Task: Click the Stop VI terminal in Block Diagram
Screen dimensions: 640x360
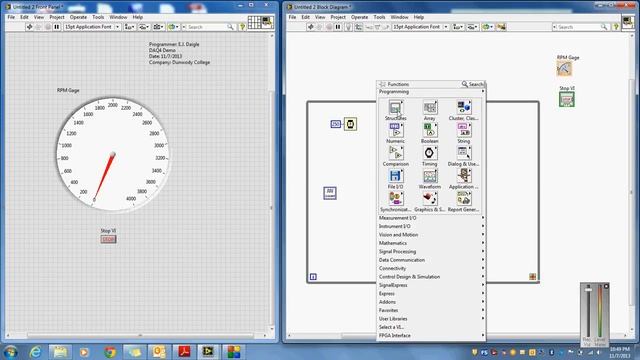Action: tap(567, 99)
